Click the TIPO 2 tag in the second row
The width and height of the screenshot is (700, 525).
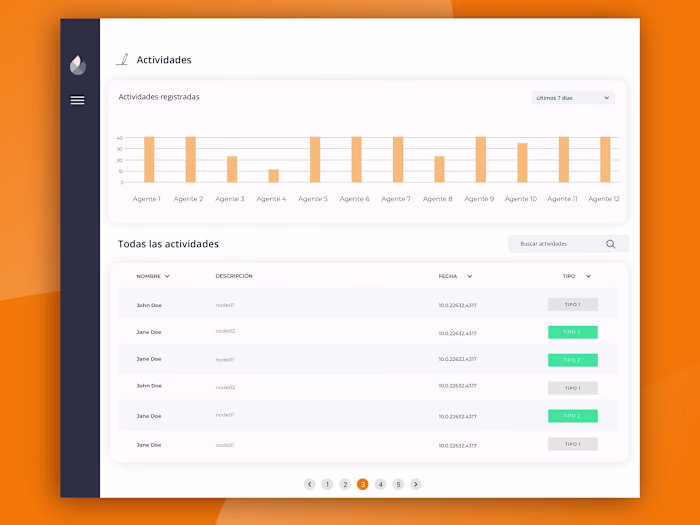click(x=573, y=332)
